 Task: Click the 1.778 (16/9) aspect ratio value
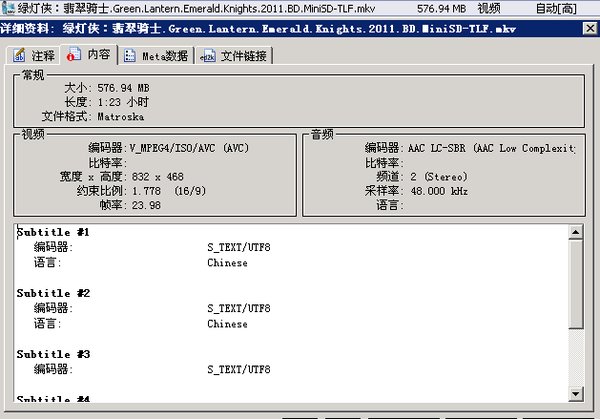click(169, 191)
